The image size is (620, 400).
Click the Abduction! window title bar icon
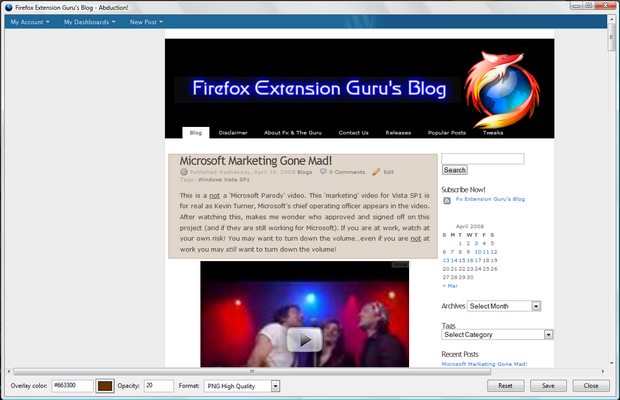[8, 6]
